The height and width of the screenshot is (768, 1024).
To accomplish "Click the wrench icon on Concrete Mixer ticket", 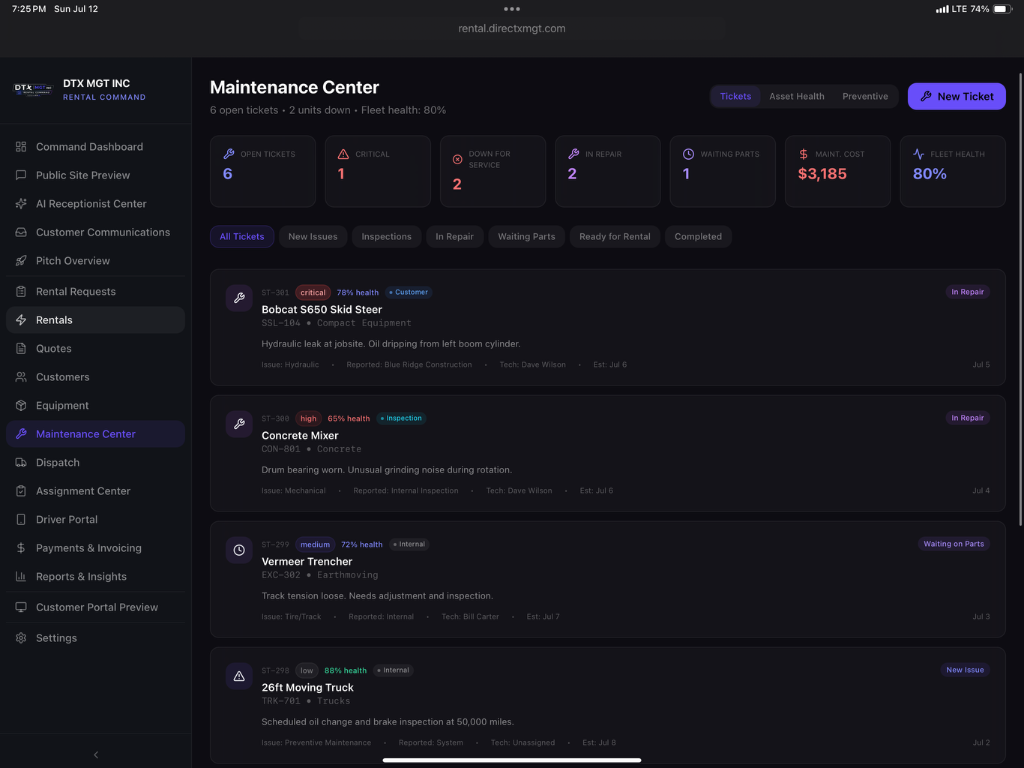I will tap(239, 424).
